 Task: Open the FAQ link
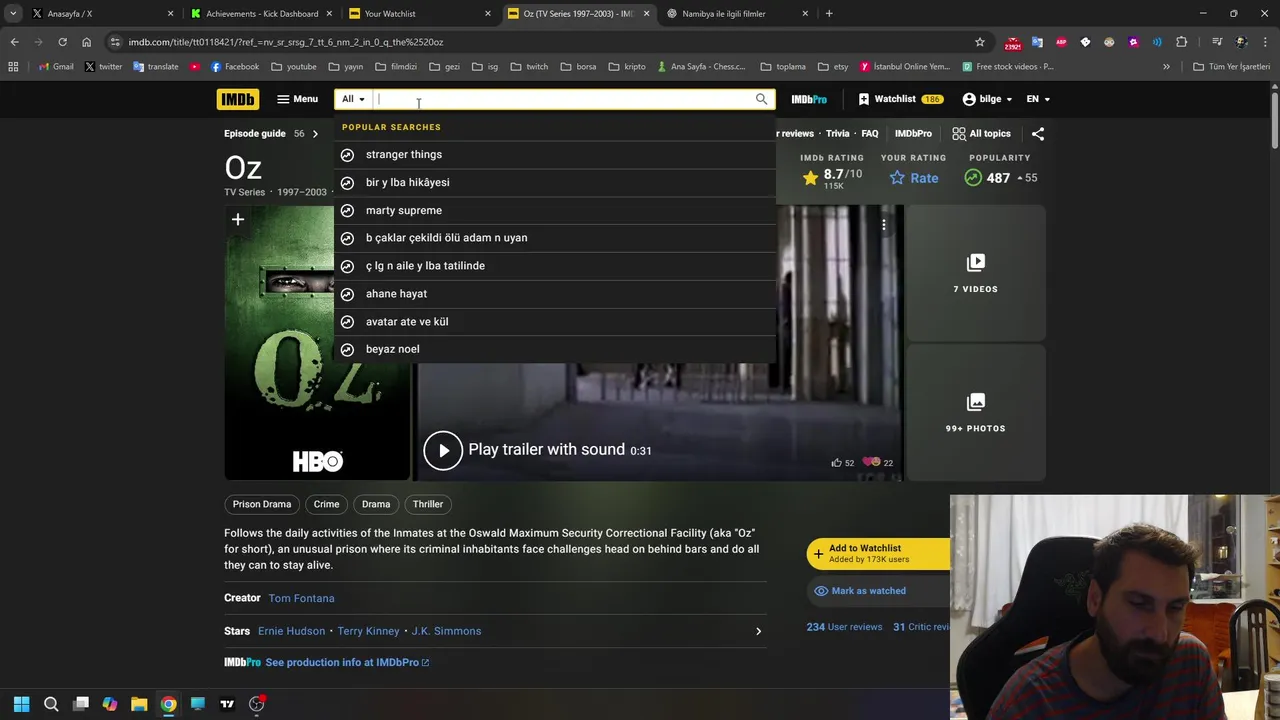coord(870,134)
